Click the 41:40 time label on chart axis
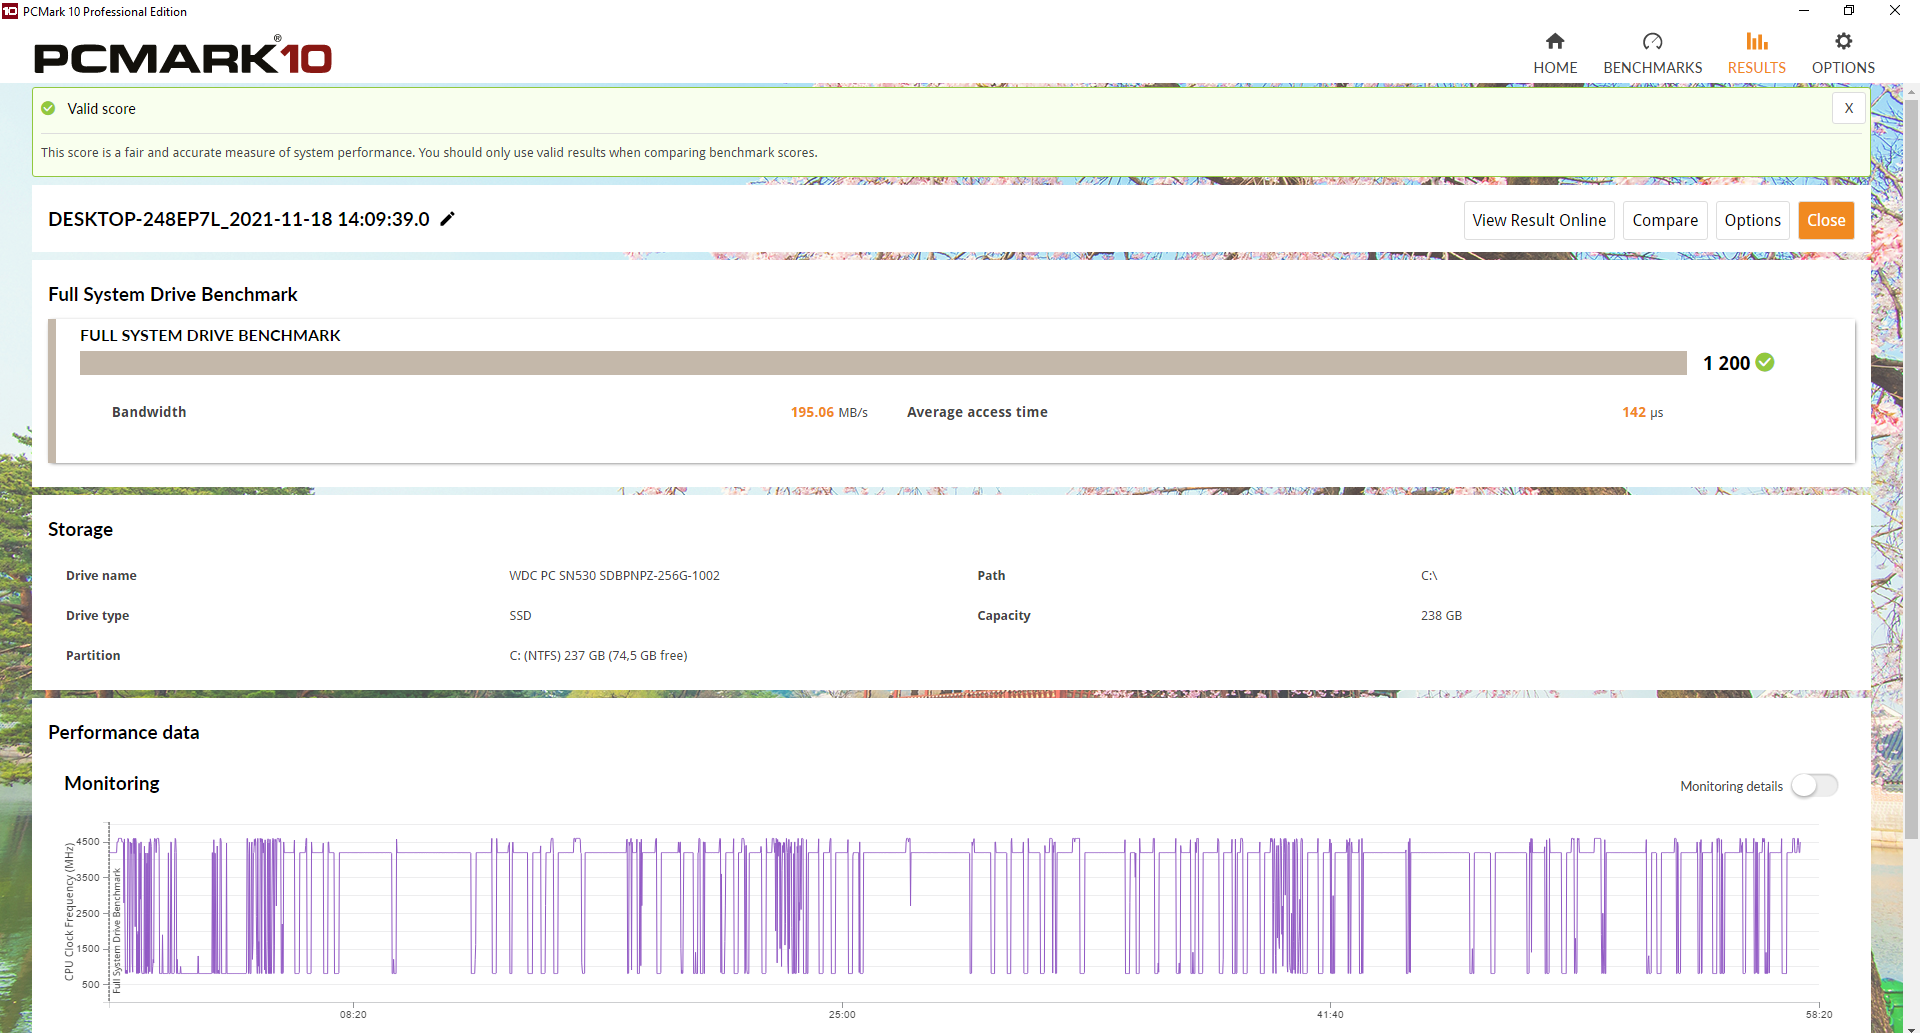The image size is (1920, 1033). click(1330, 1014)
